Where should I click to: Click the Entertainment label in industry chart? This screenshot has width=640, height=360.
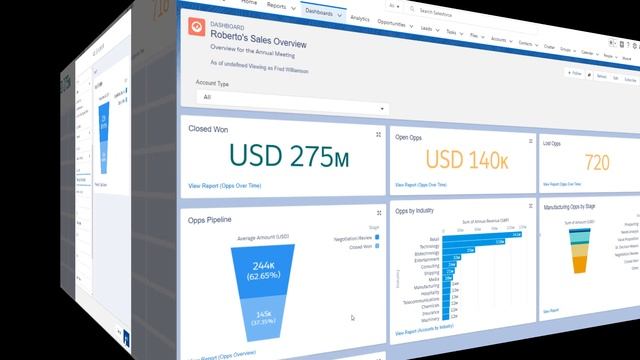pyautogui.click(x=427, y=260)
